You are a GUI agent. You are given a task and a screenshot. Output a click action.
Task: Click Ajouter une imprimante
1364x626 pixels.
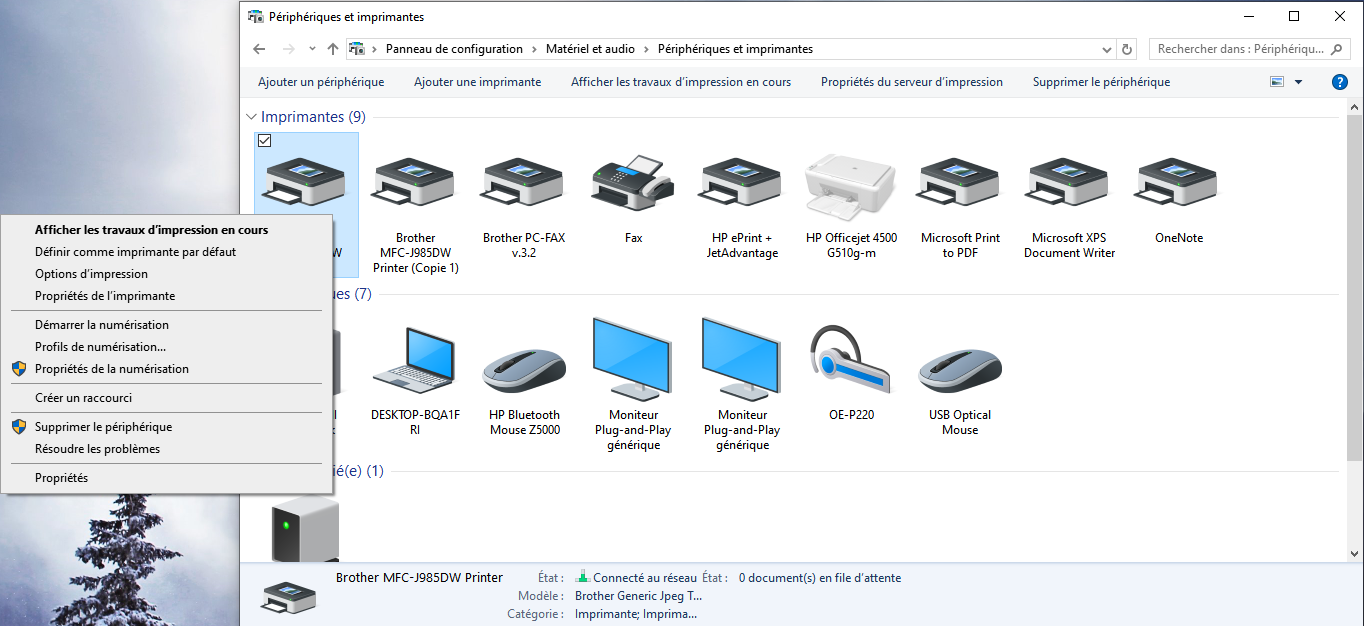pyautogui.click(x=478, y=82)
